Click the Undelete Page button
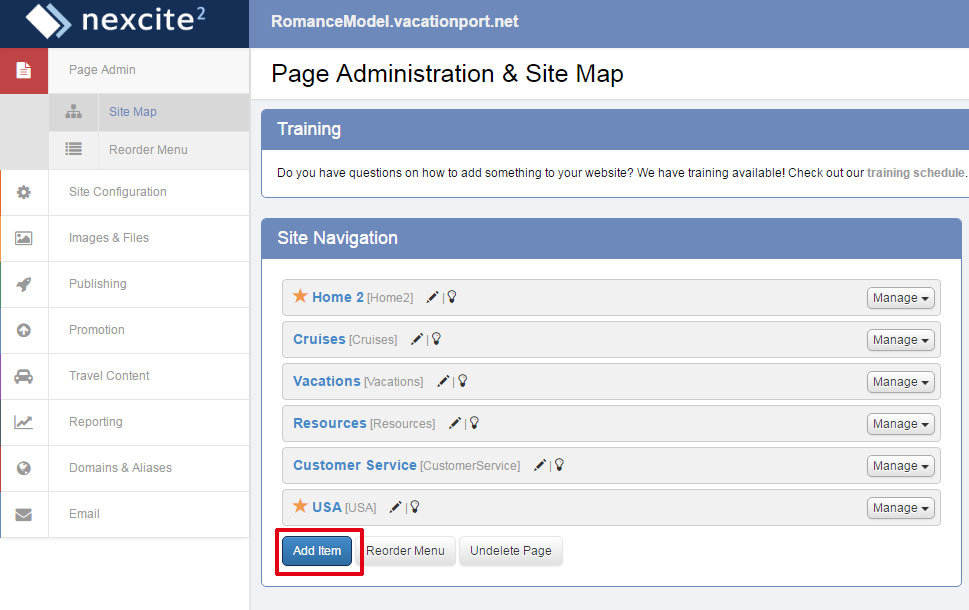This screenshot has height=610, width=969. [x=510, y=551]
